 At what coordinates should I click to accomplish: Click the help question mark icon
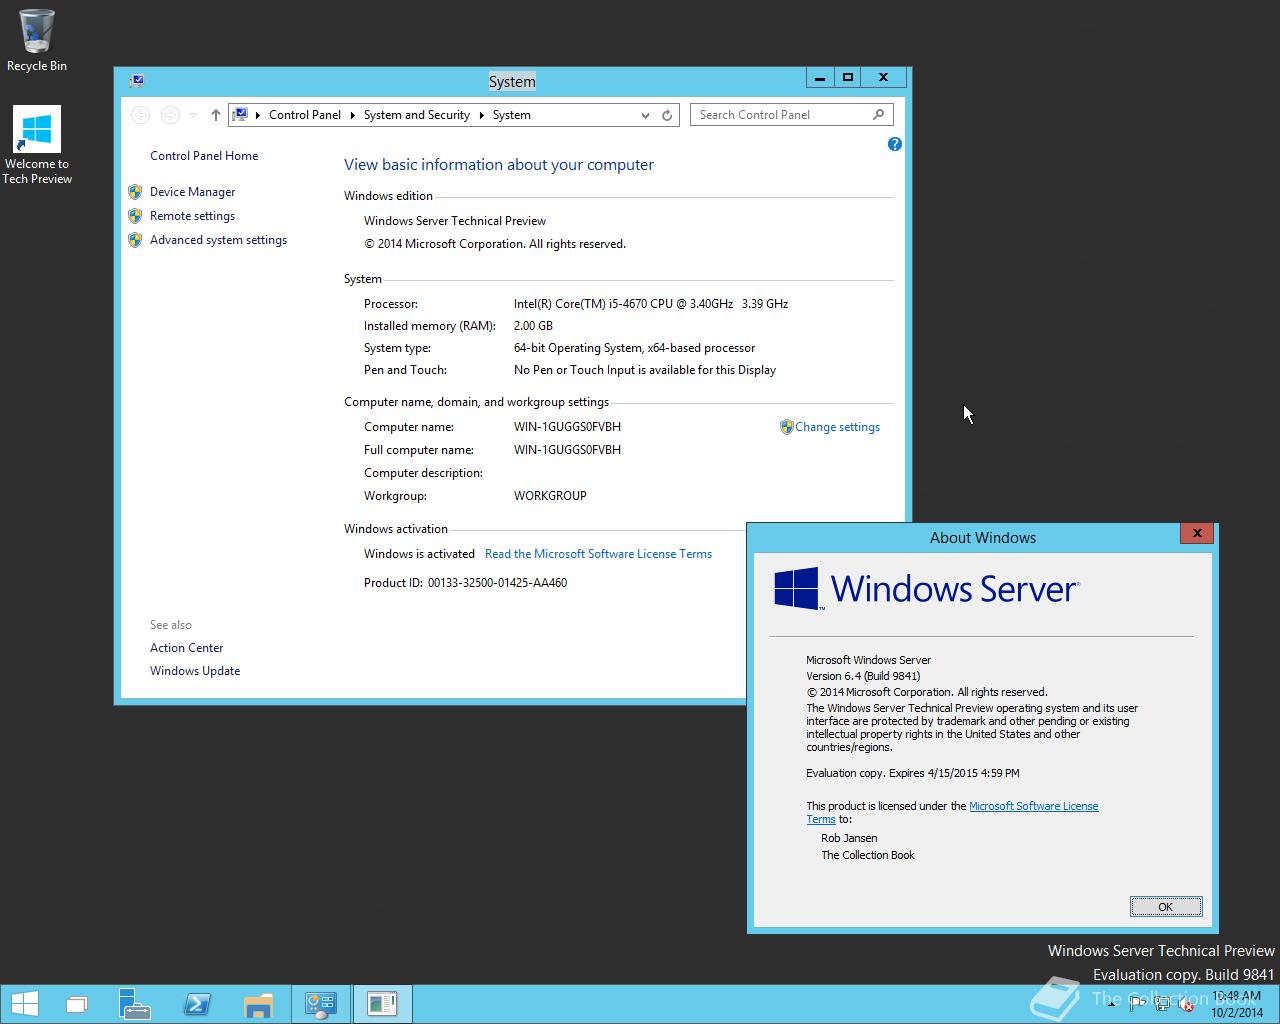(895, 144)
